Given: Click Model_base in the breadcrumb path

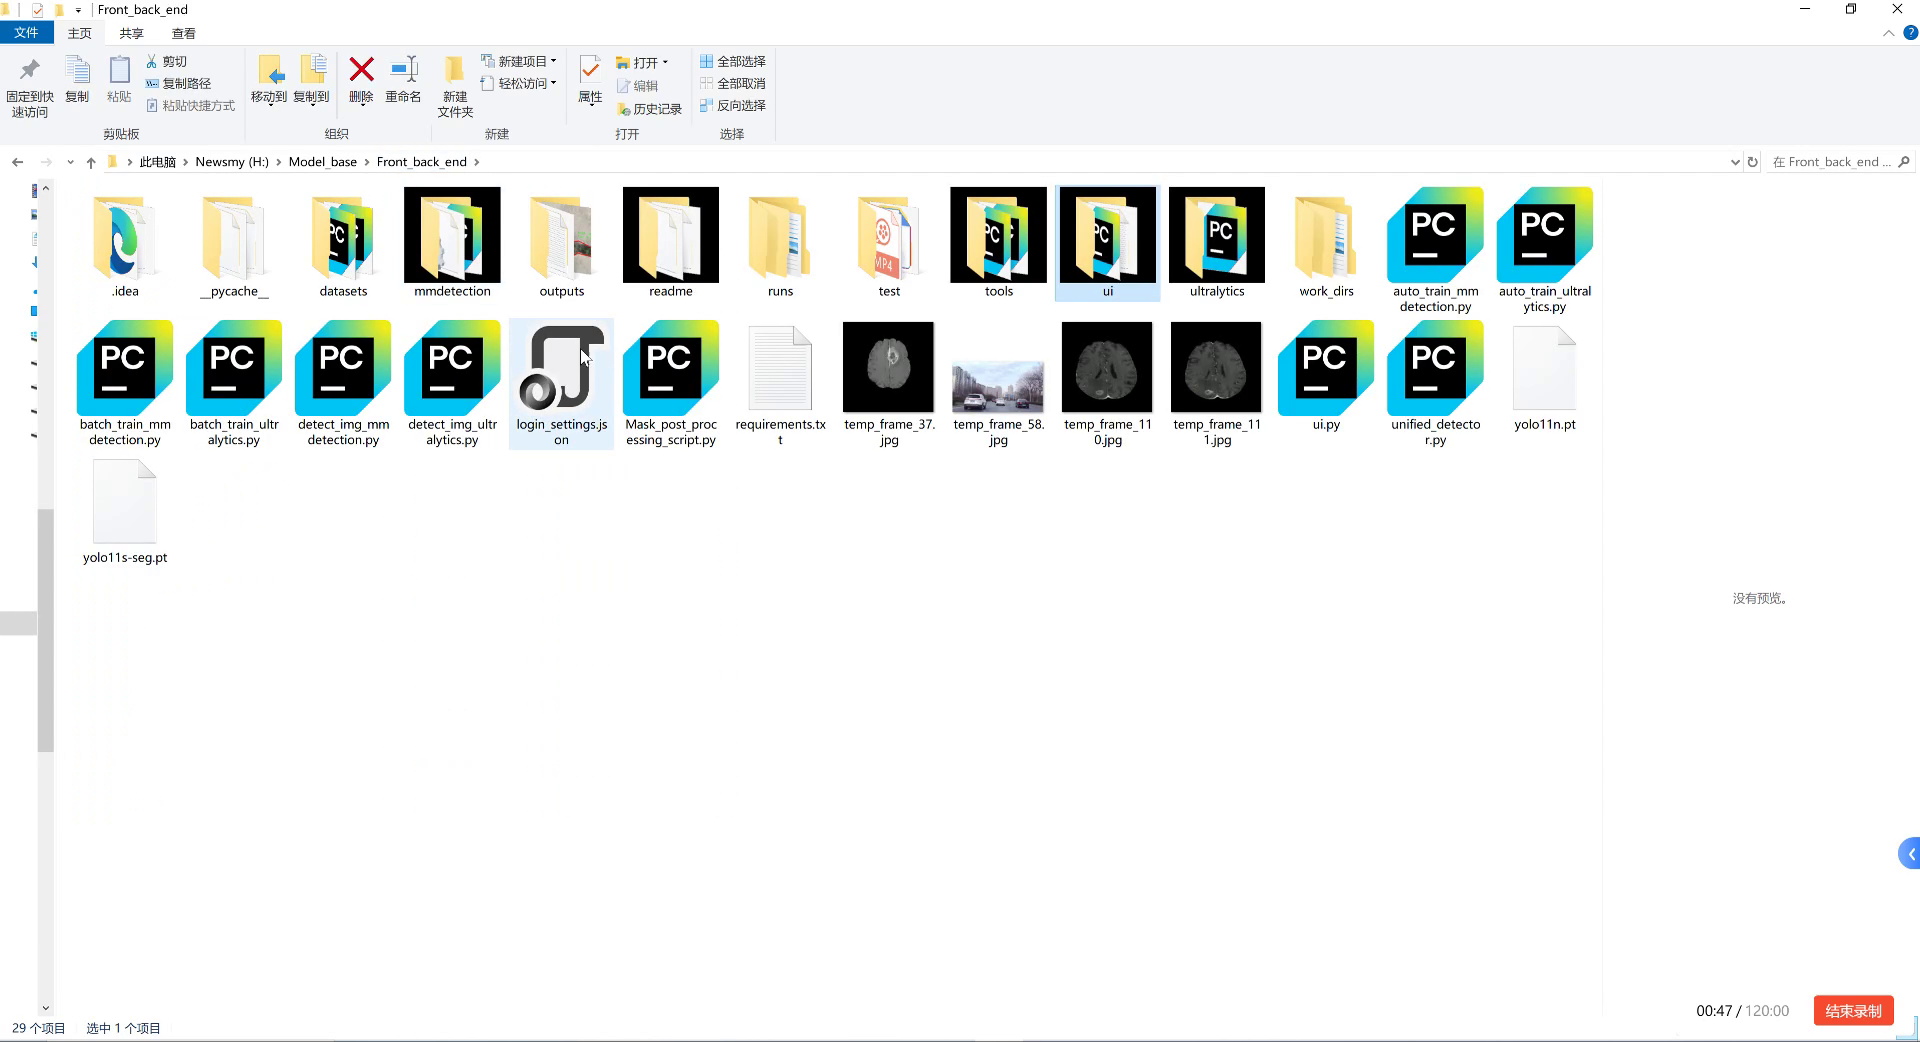Looking at the screenshot, I should tap(322, 162).
